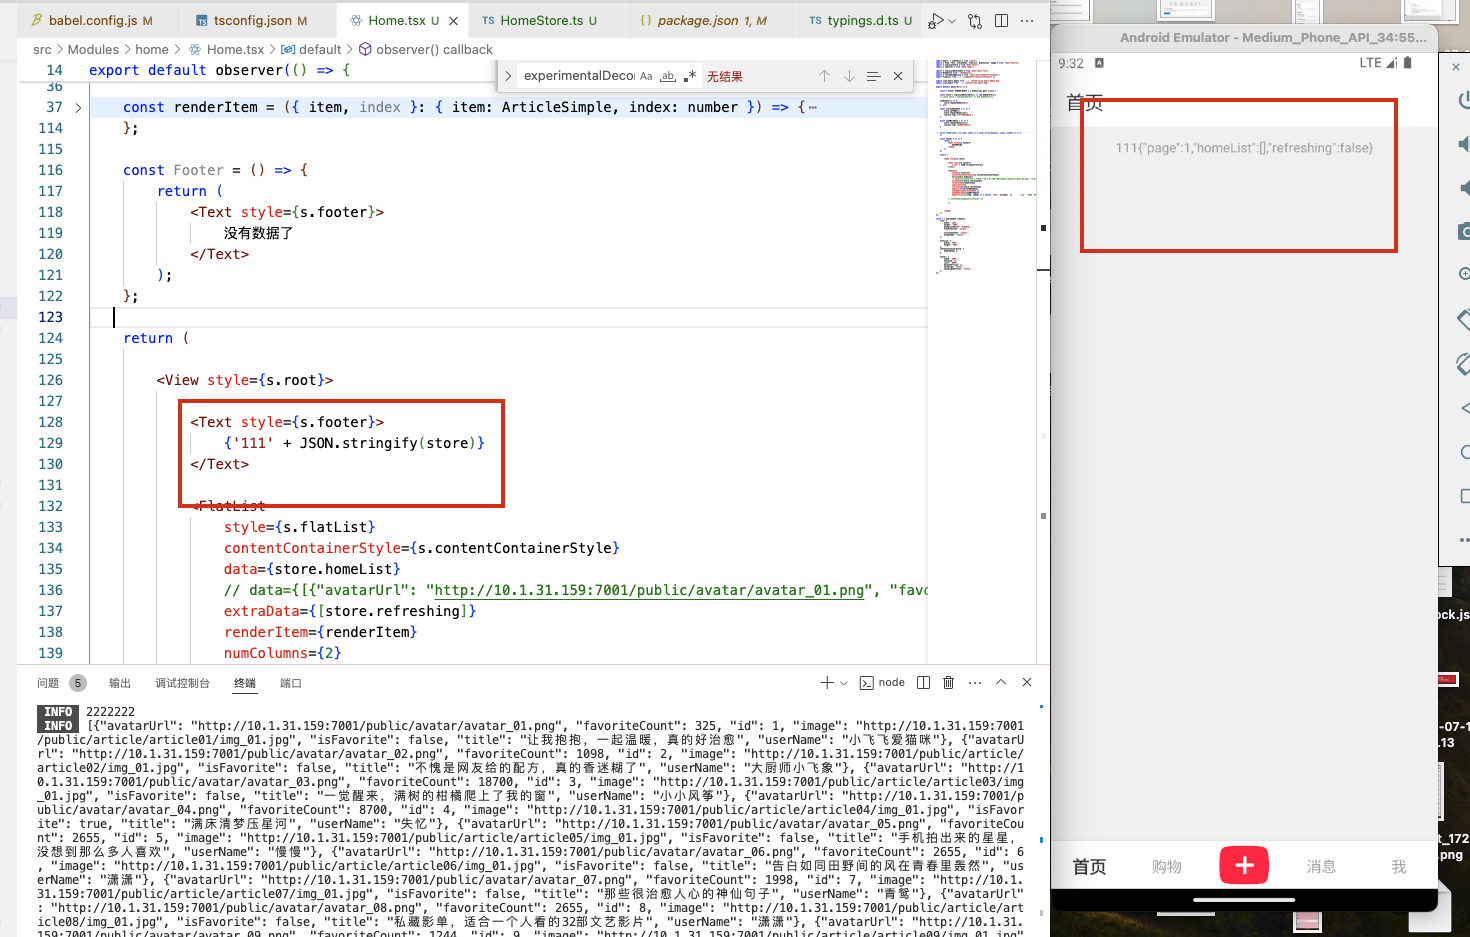
Task: Open the 输出 (Output) panel tab
Action: click(x=120, y=683)
